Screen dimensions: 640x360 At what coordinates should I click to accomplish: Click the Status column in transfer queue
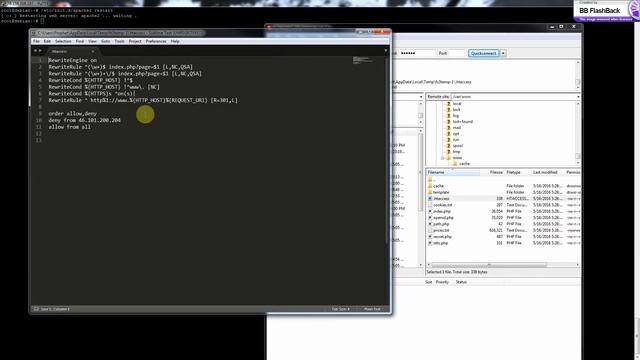pos(461,282)
